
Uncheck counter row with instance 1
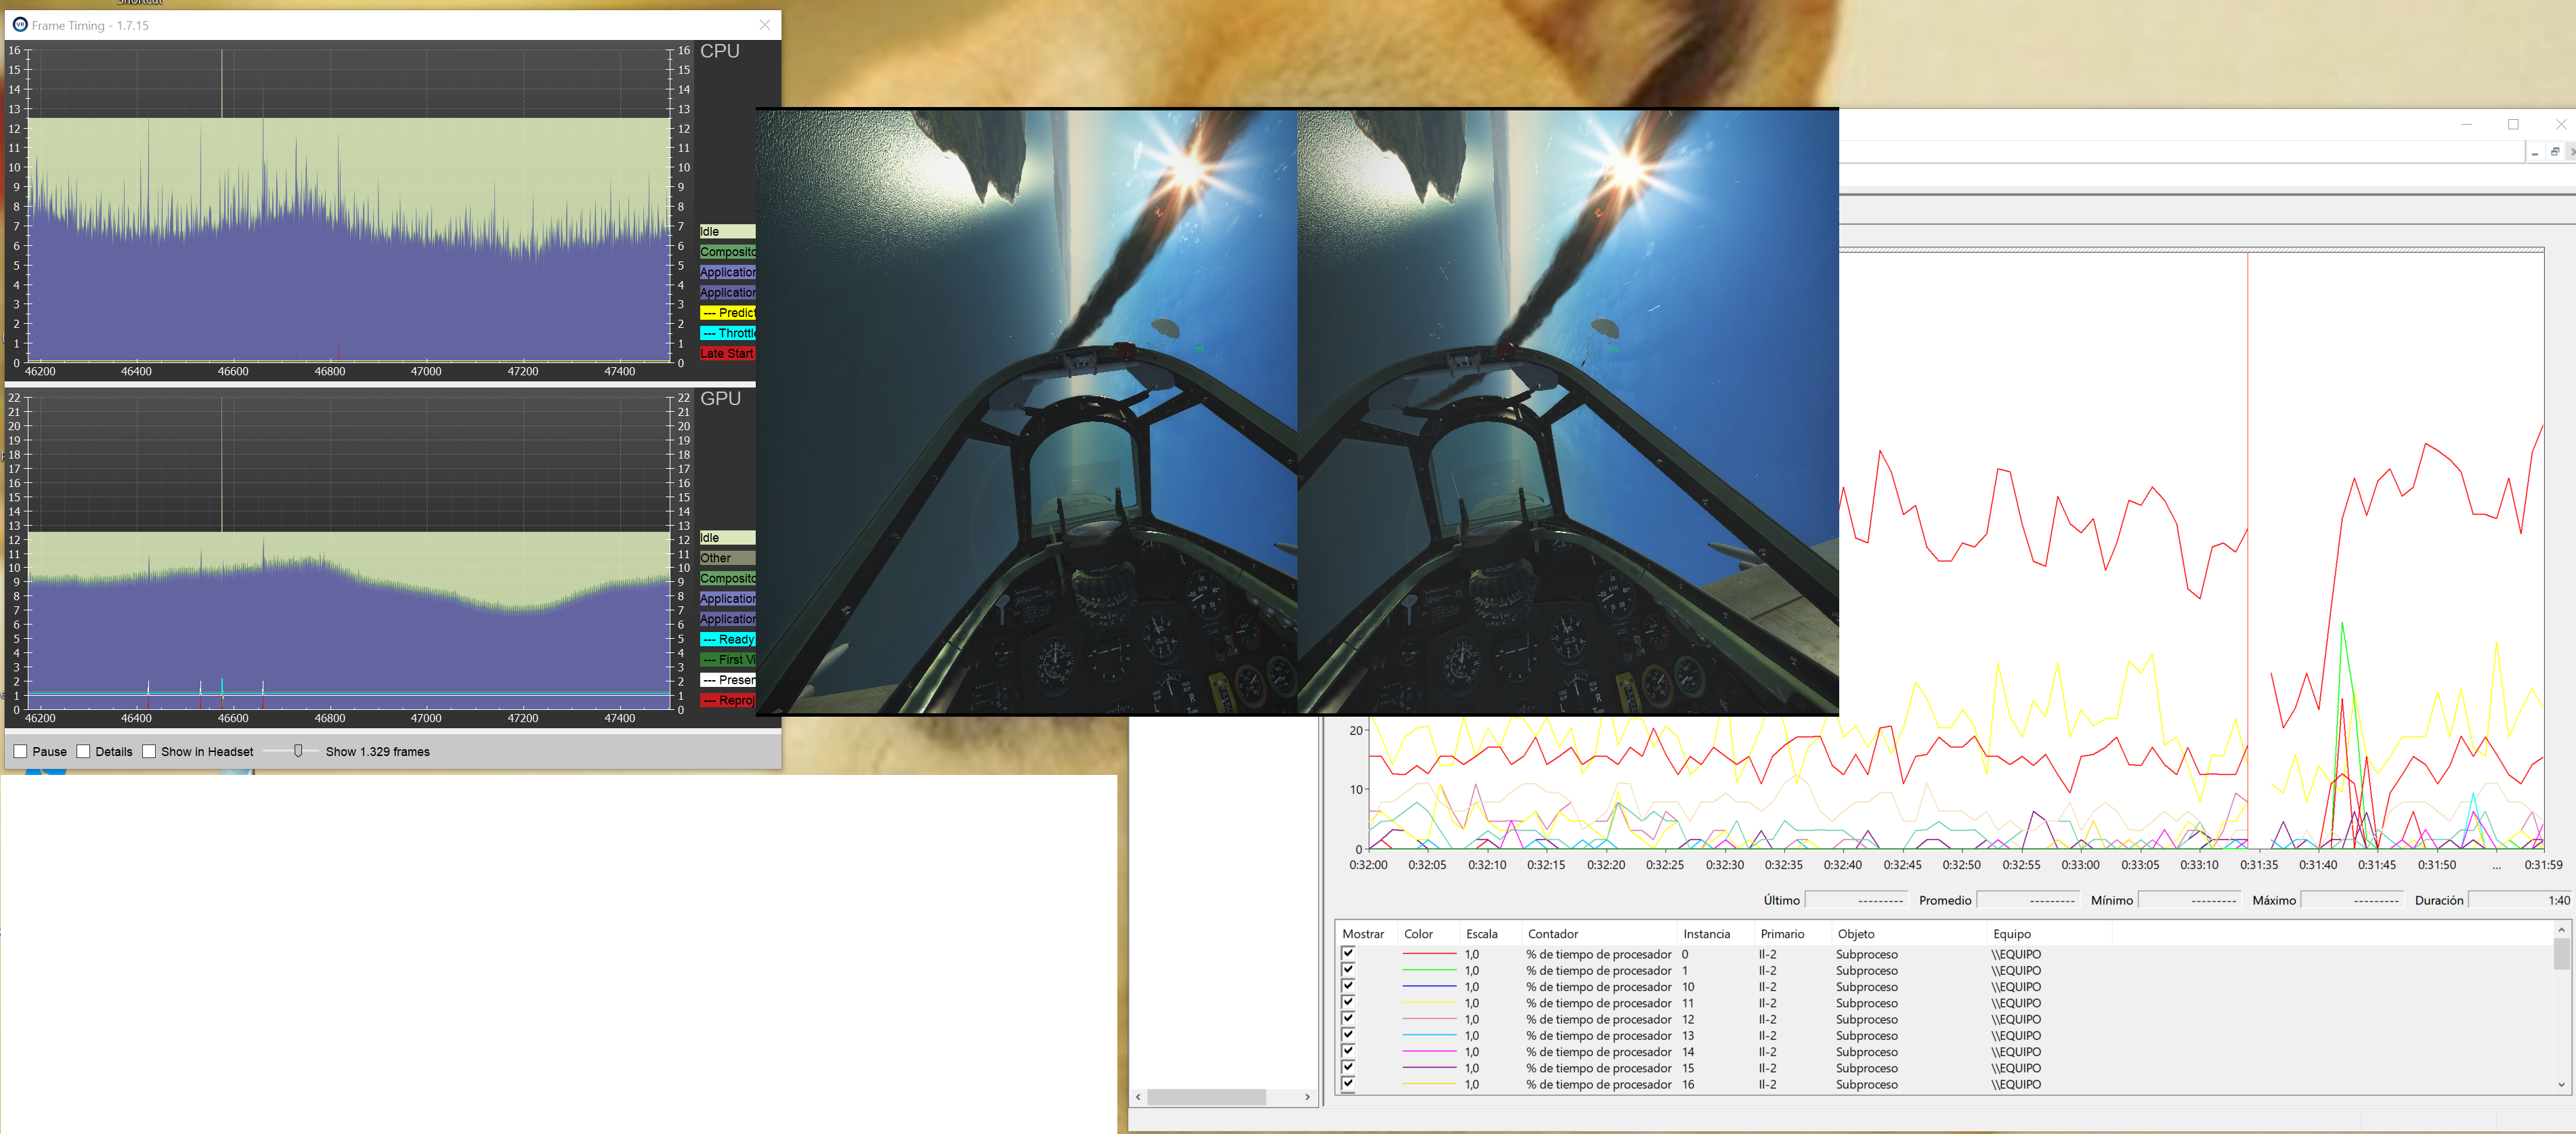click(1348, 969)
